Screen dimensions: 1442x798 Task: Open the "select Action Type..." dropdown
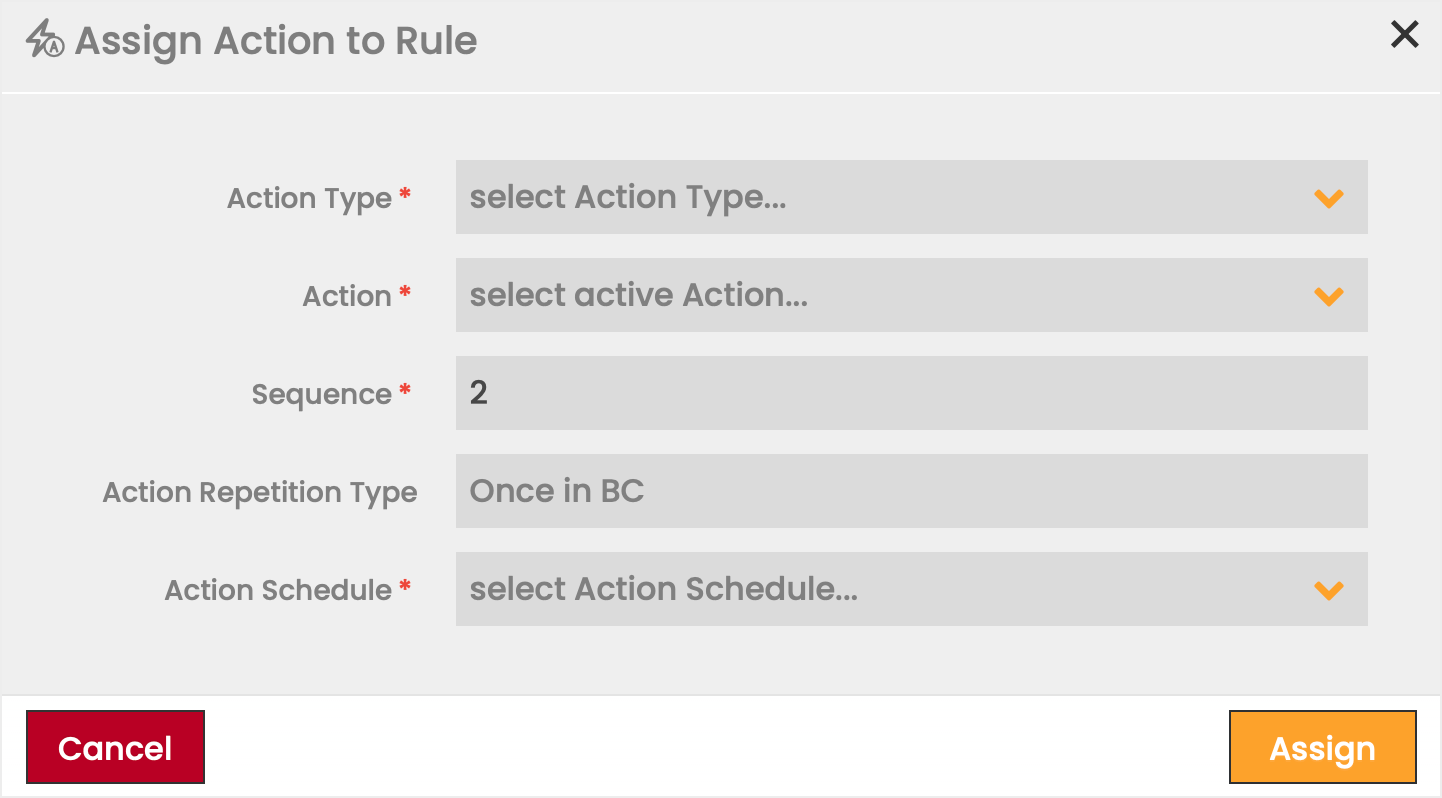[x=880, y=198]
